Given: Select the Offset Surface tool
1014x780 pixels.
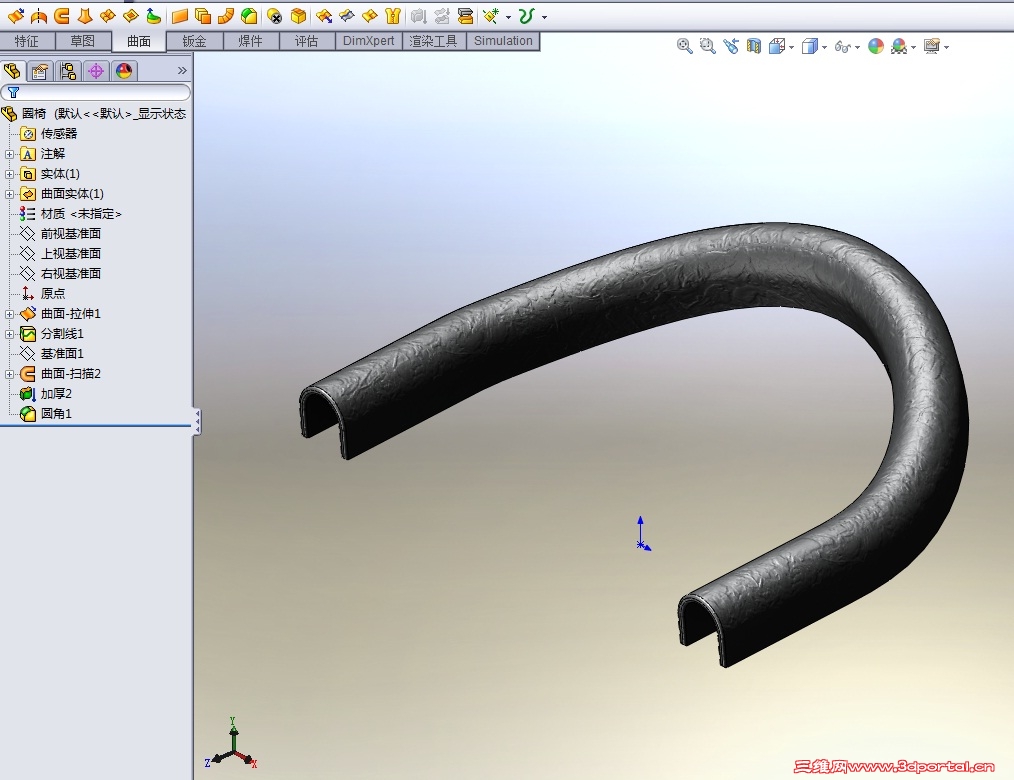Looking at the screenshot, I should point(203,16).
